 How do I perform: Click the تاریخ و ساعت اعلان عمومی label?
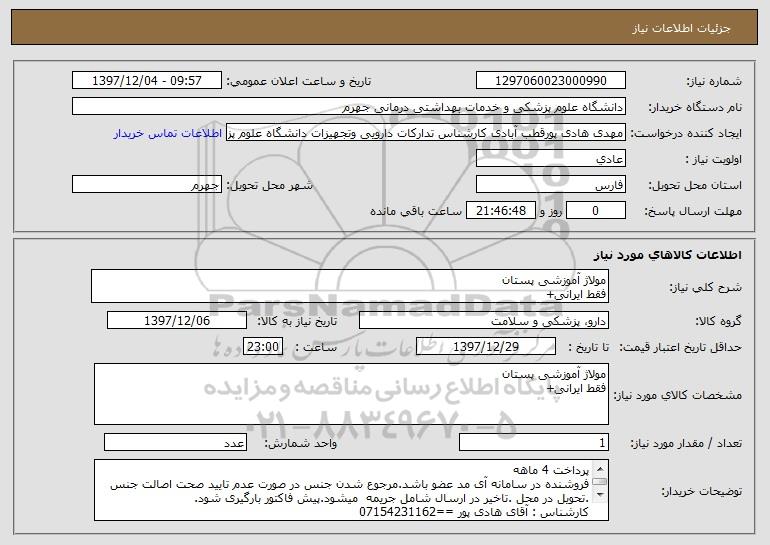pyautogui.click(x=299, y=81)
